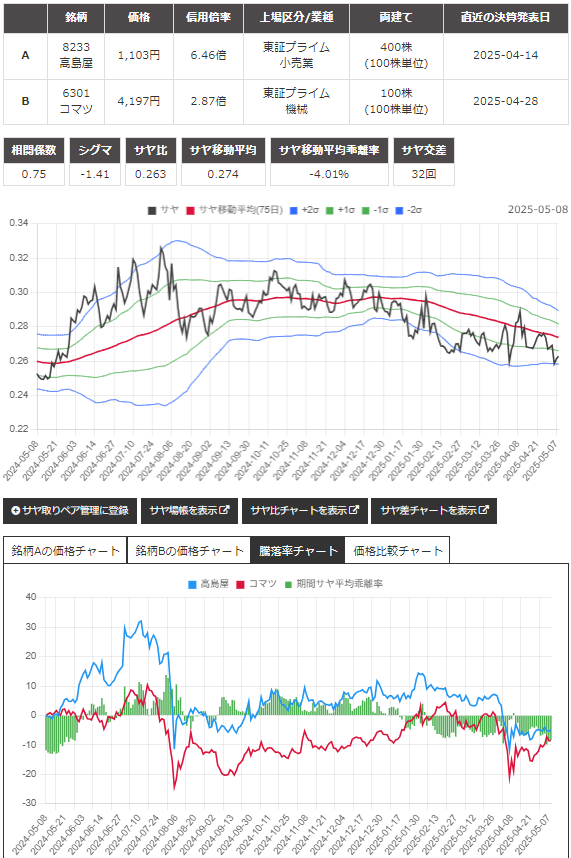Screen dimensions: 571x858
Task: Click the 8233 高島屋 stock cell
Action: pyautogui.click(x=76, y=55)
